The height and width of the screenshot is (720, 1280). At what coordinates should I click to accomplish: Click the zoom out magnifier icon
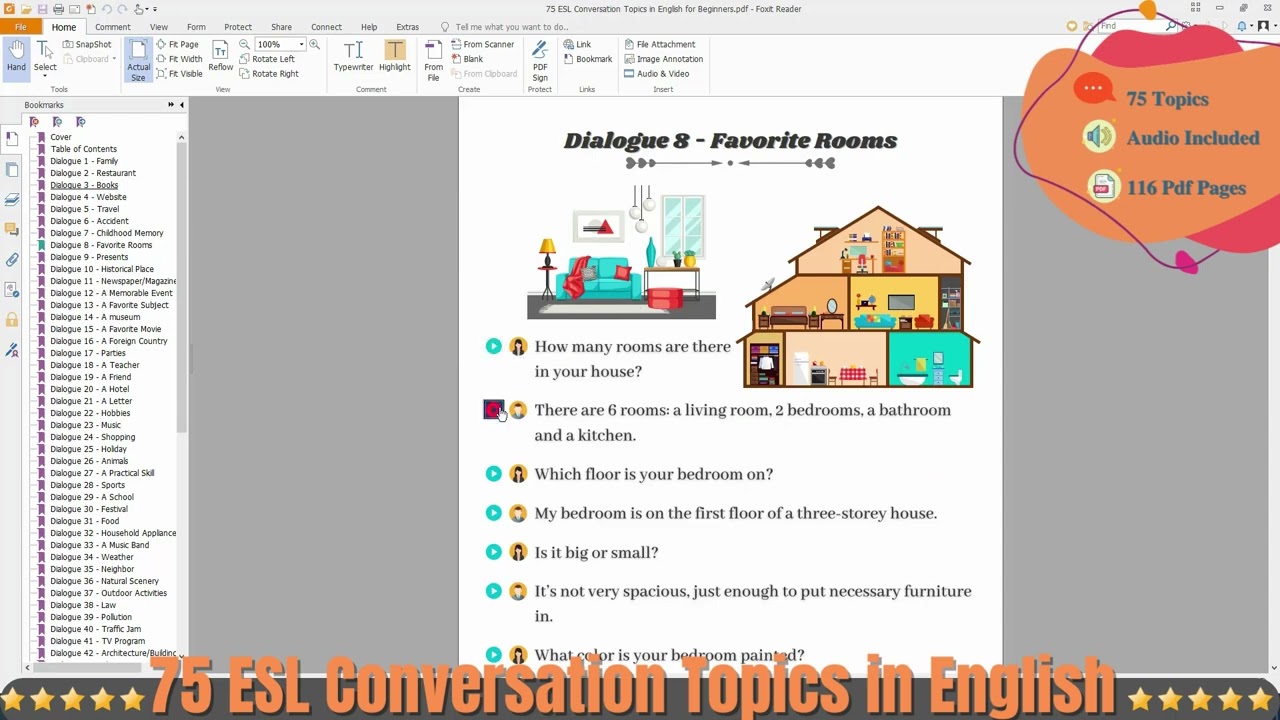tap(244, 44)
